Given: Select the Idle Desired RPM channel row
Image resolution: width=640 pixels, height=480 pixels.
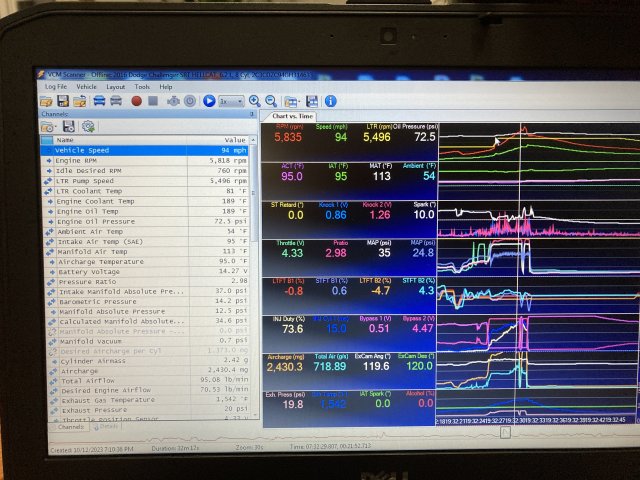Looking at the screenshot, I should (145, 171).
